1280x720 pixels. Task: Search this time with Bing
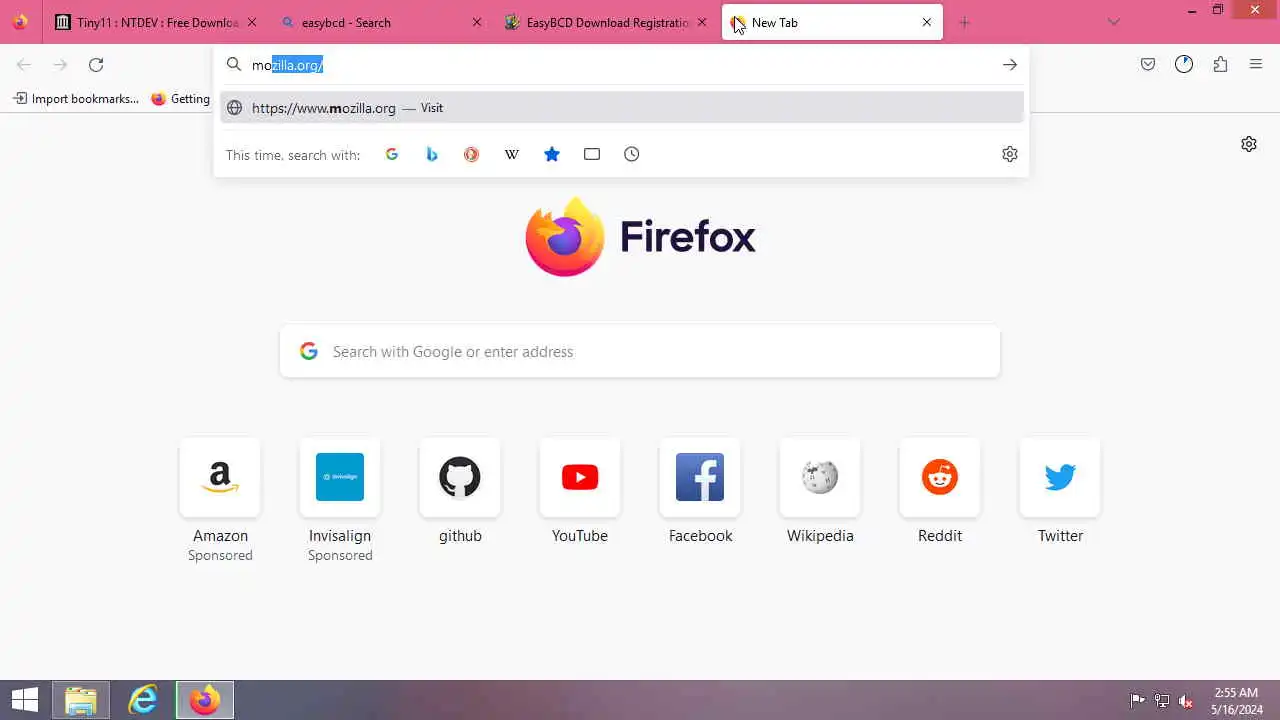click(x=432, y=154)
